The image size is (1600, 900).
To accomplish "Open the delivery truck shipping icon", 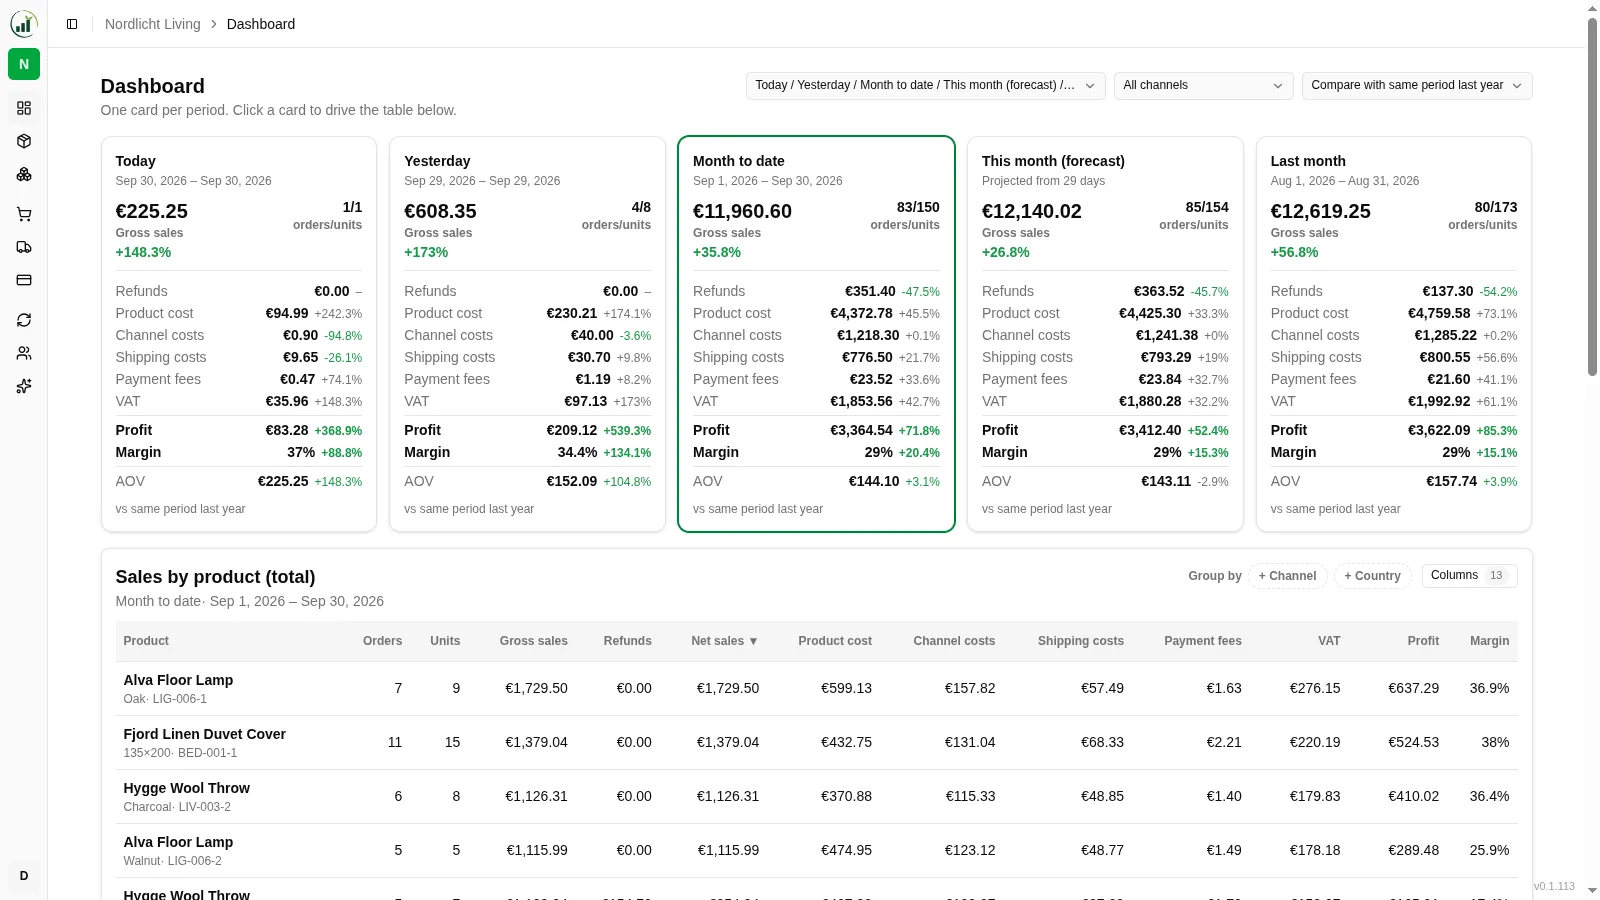I will pos(24,247).
